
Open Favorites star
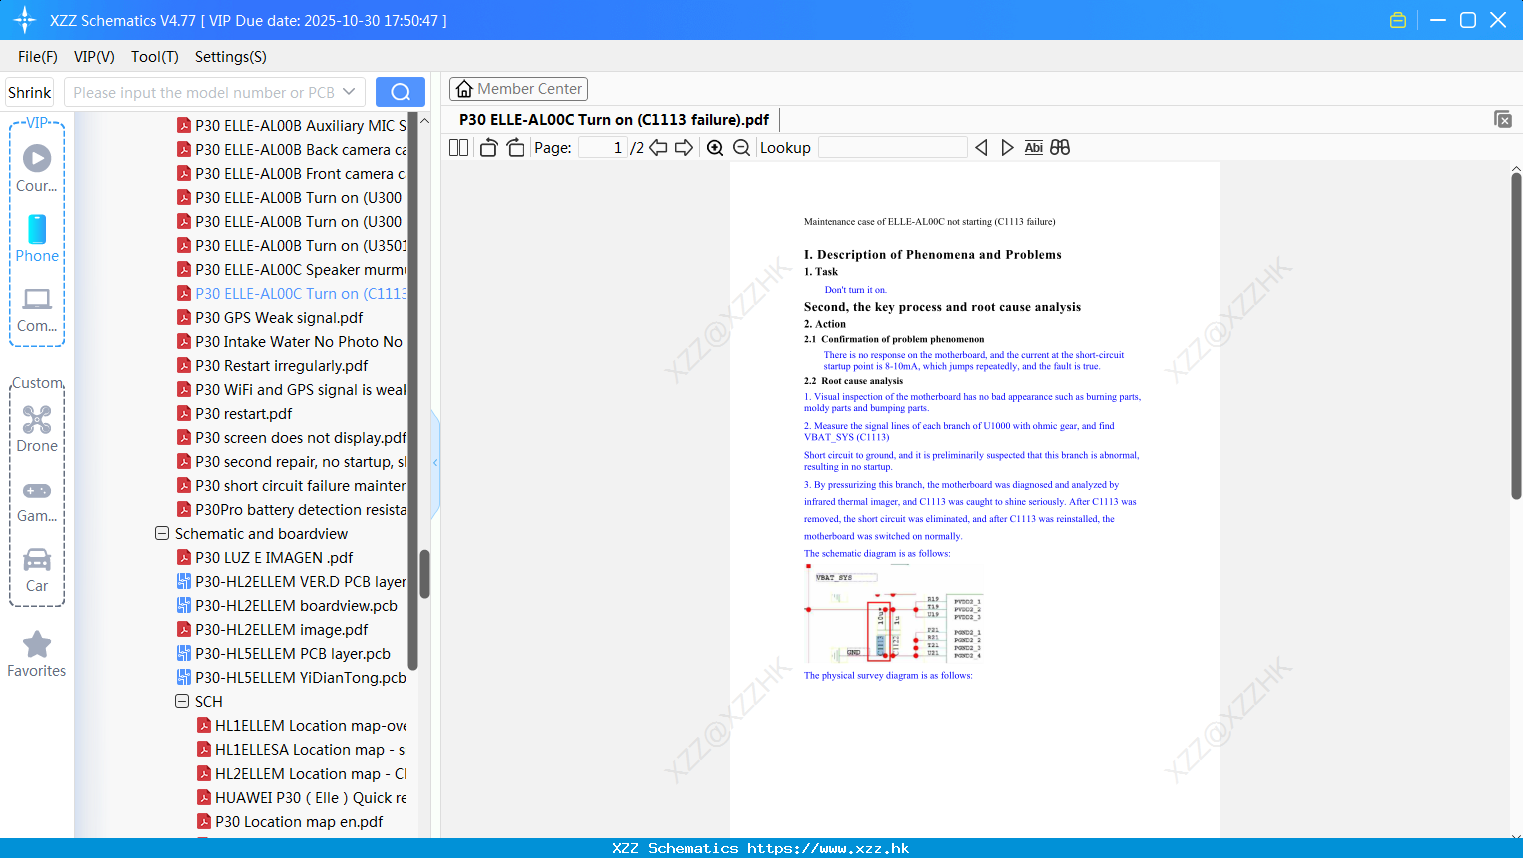pos(37,655)
